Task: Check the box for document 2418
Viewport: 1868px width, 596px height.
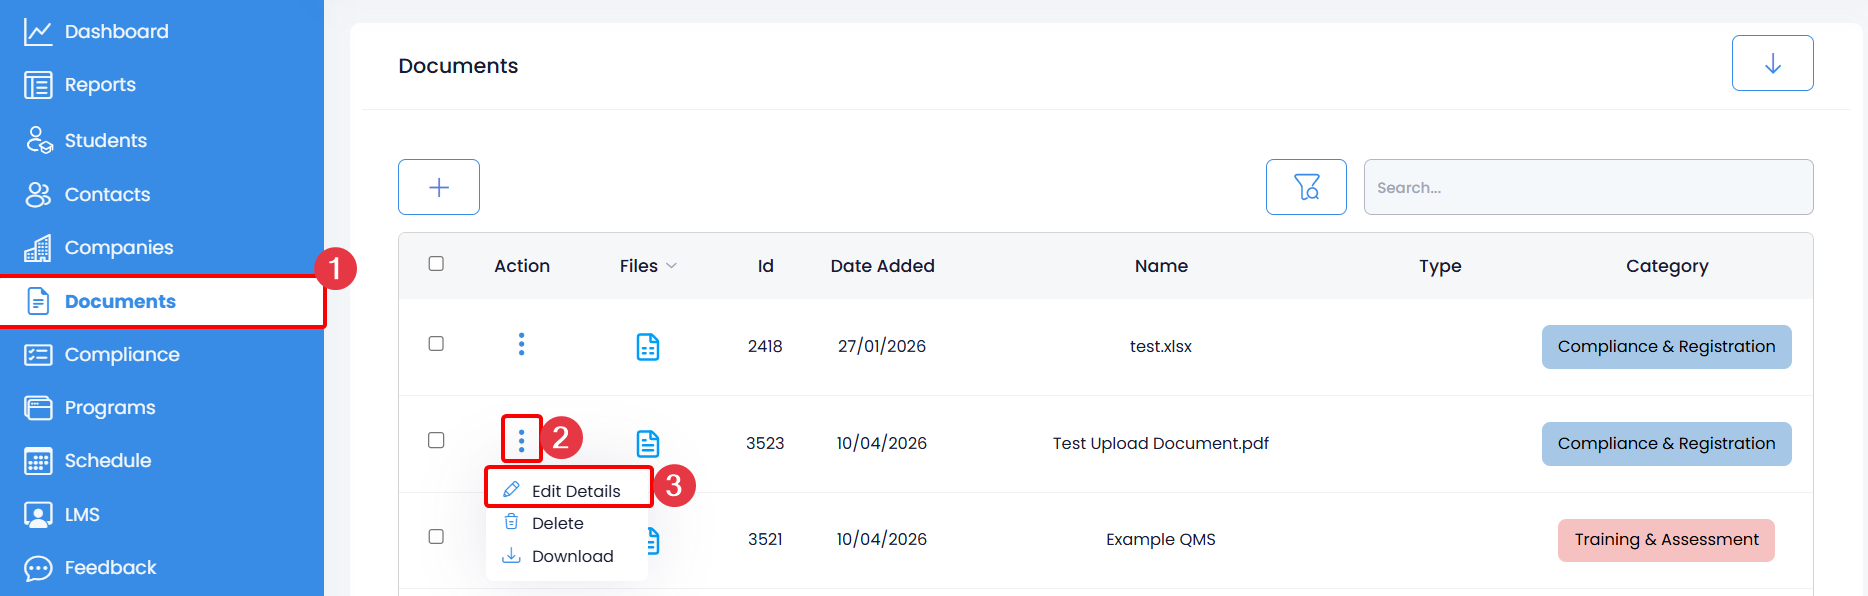Action: [x=436, y=344]
